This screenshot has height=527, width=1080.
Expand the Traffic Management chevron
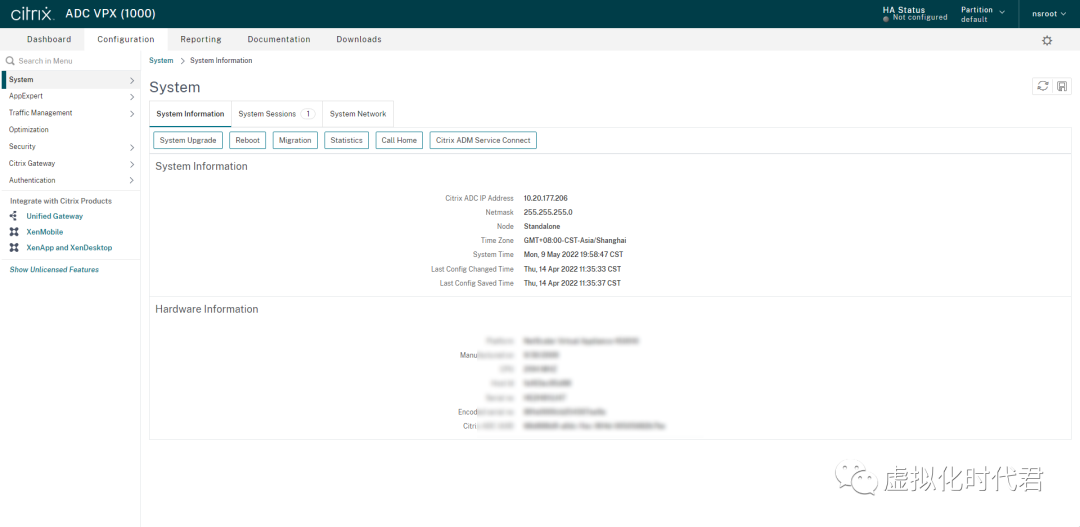pos(132,114)
